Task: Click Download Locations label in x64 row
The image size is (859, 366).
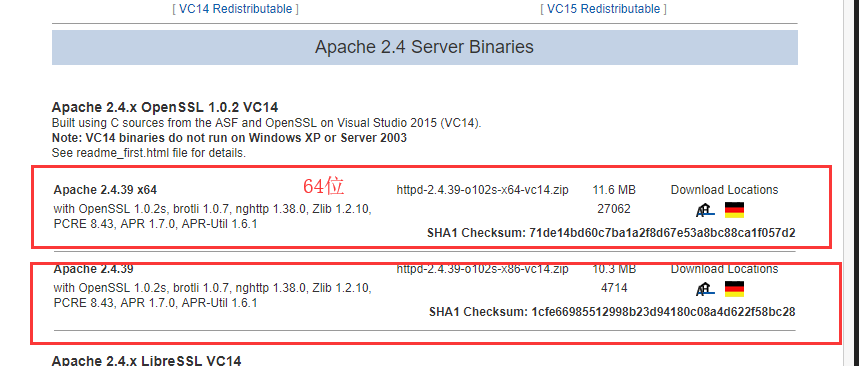Action: tap(724, 190)
